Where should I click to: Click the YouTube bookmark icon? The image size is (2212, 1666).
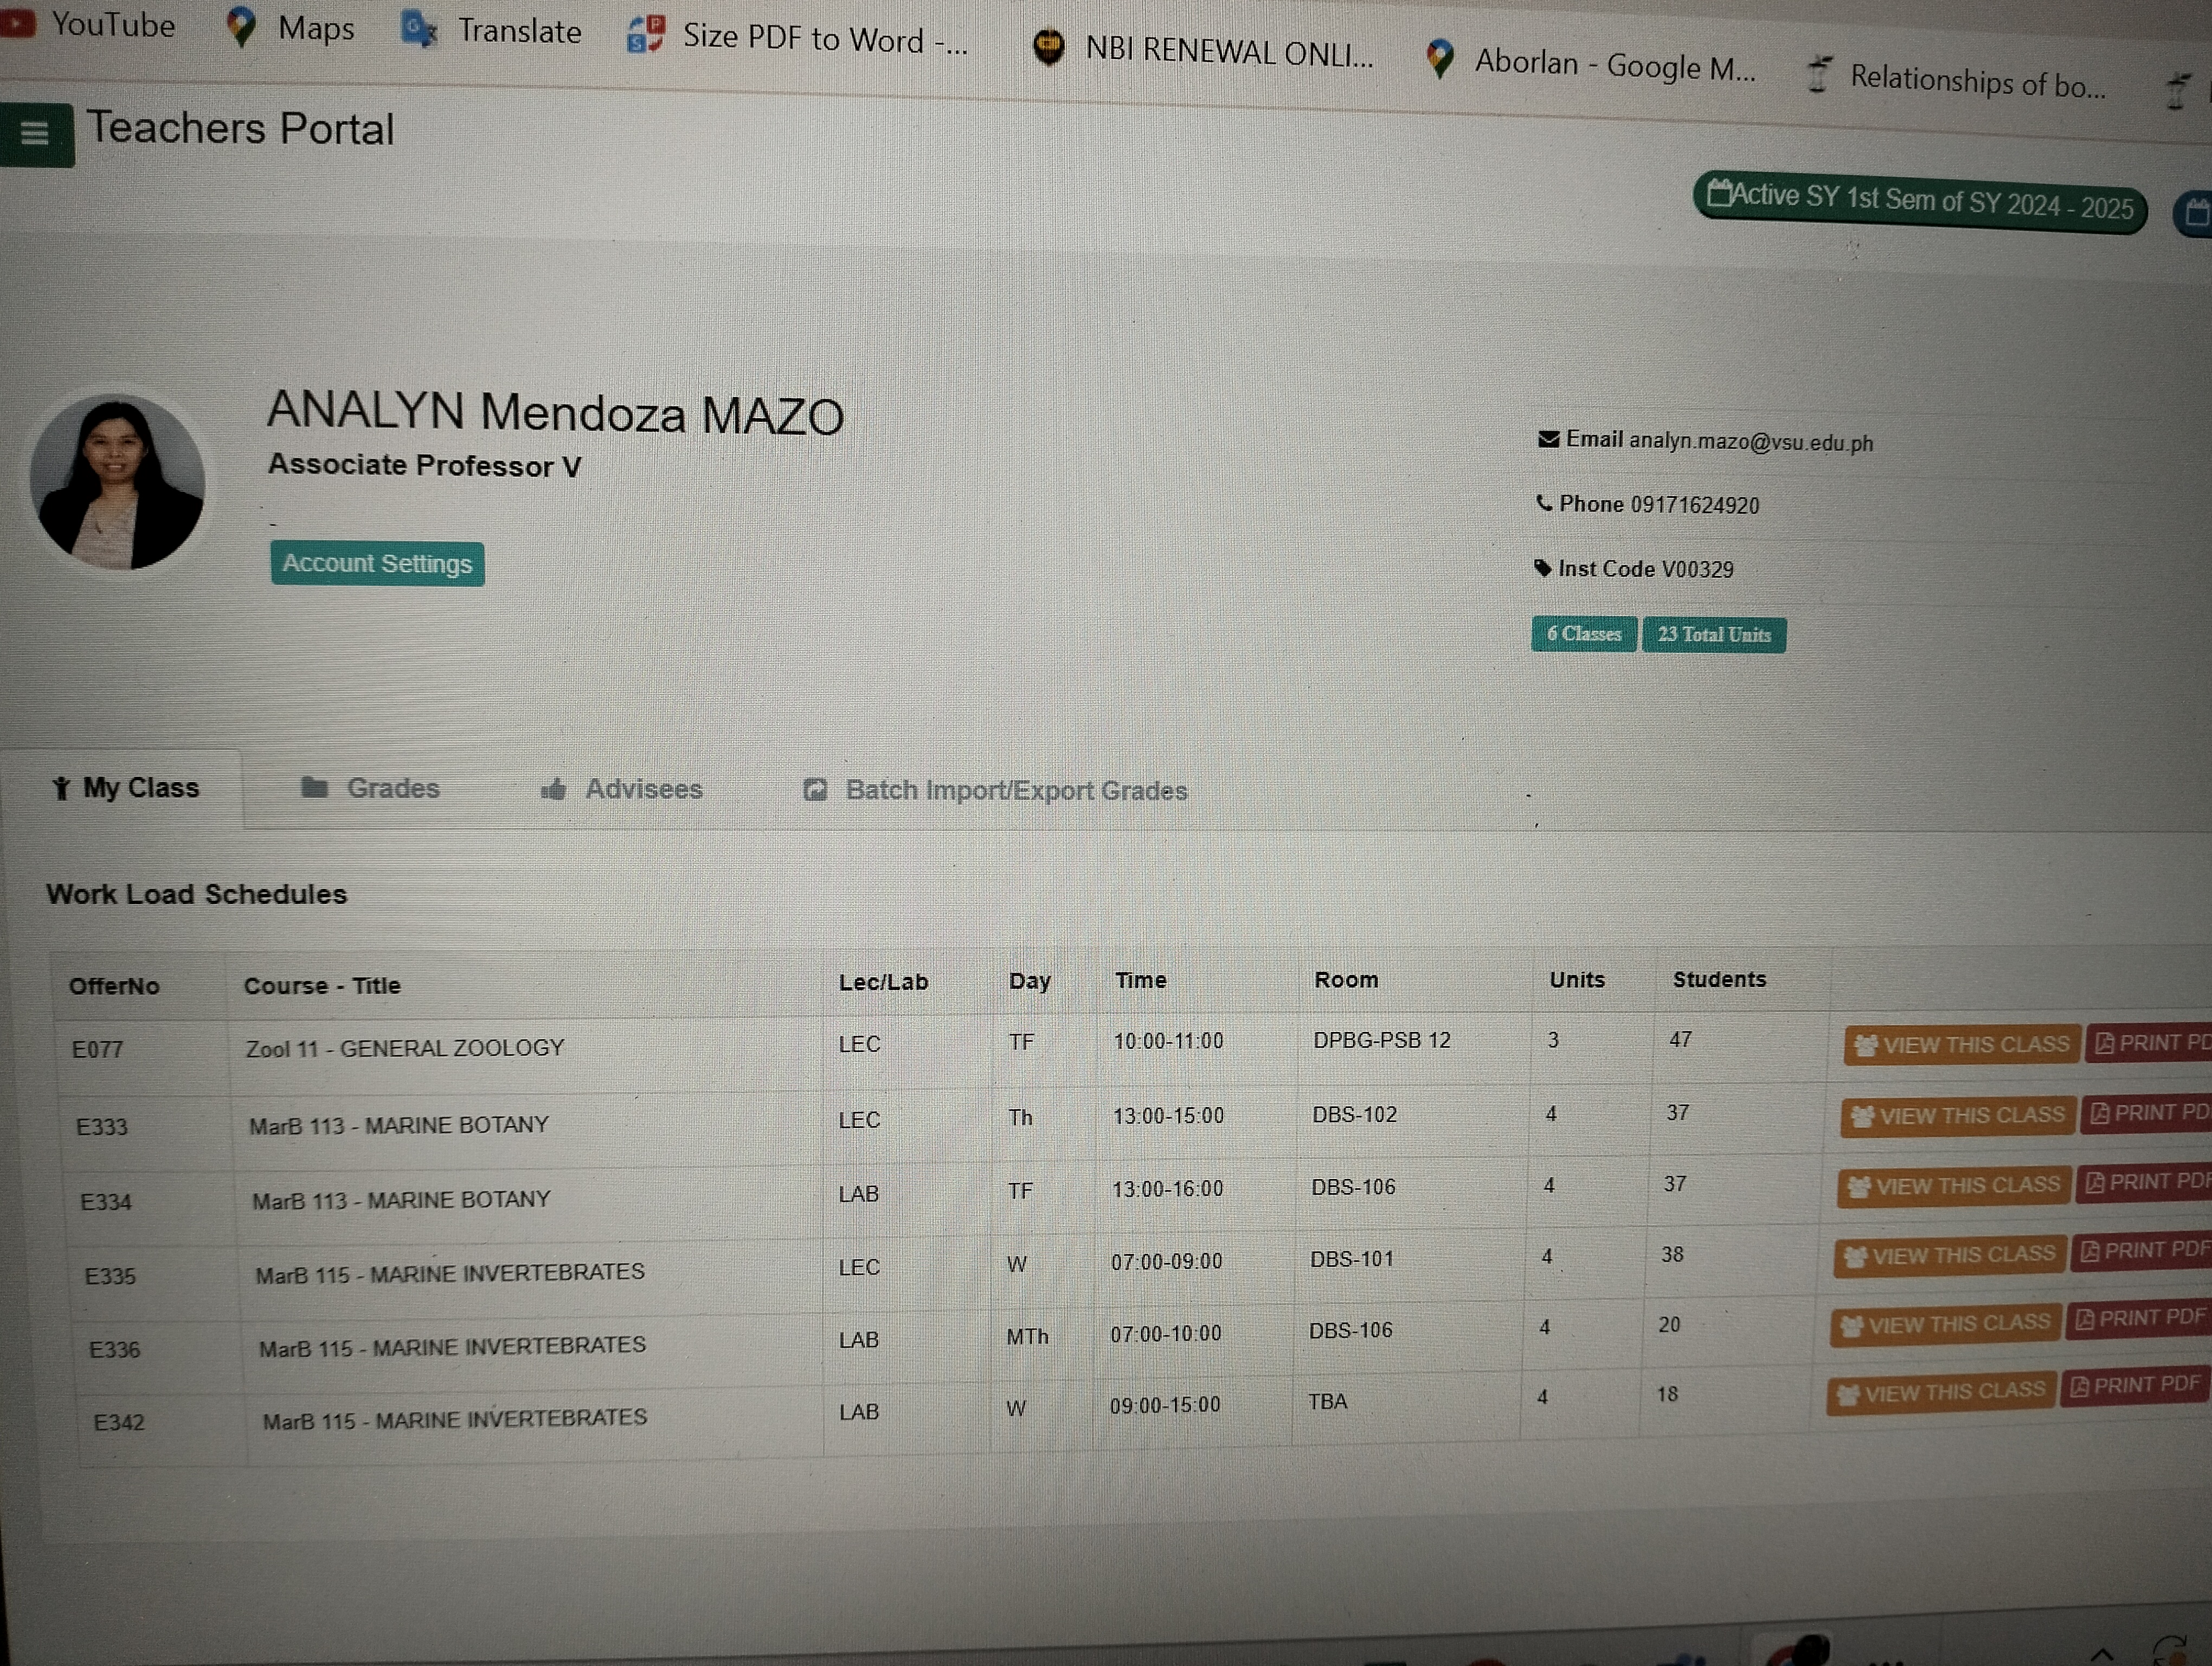coord(17,23)
